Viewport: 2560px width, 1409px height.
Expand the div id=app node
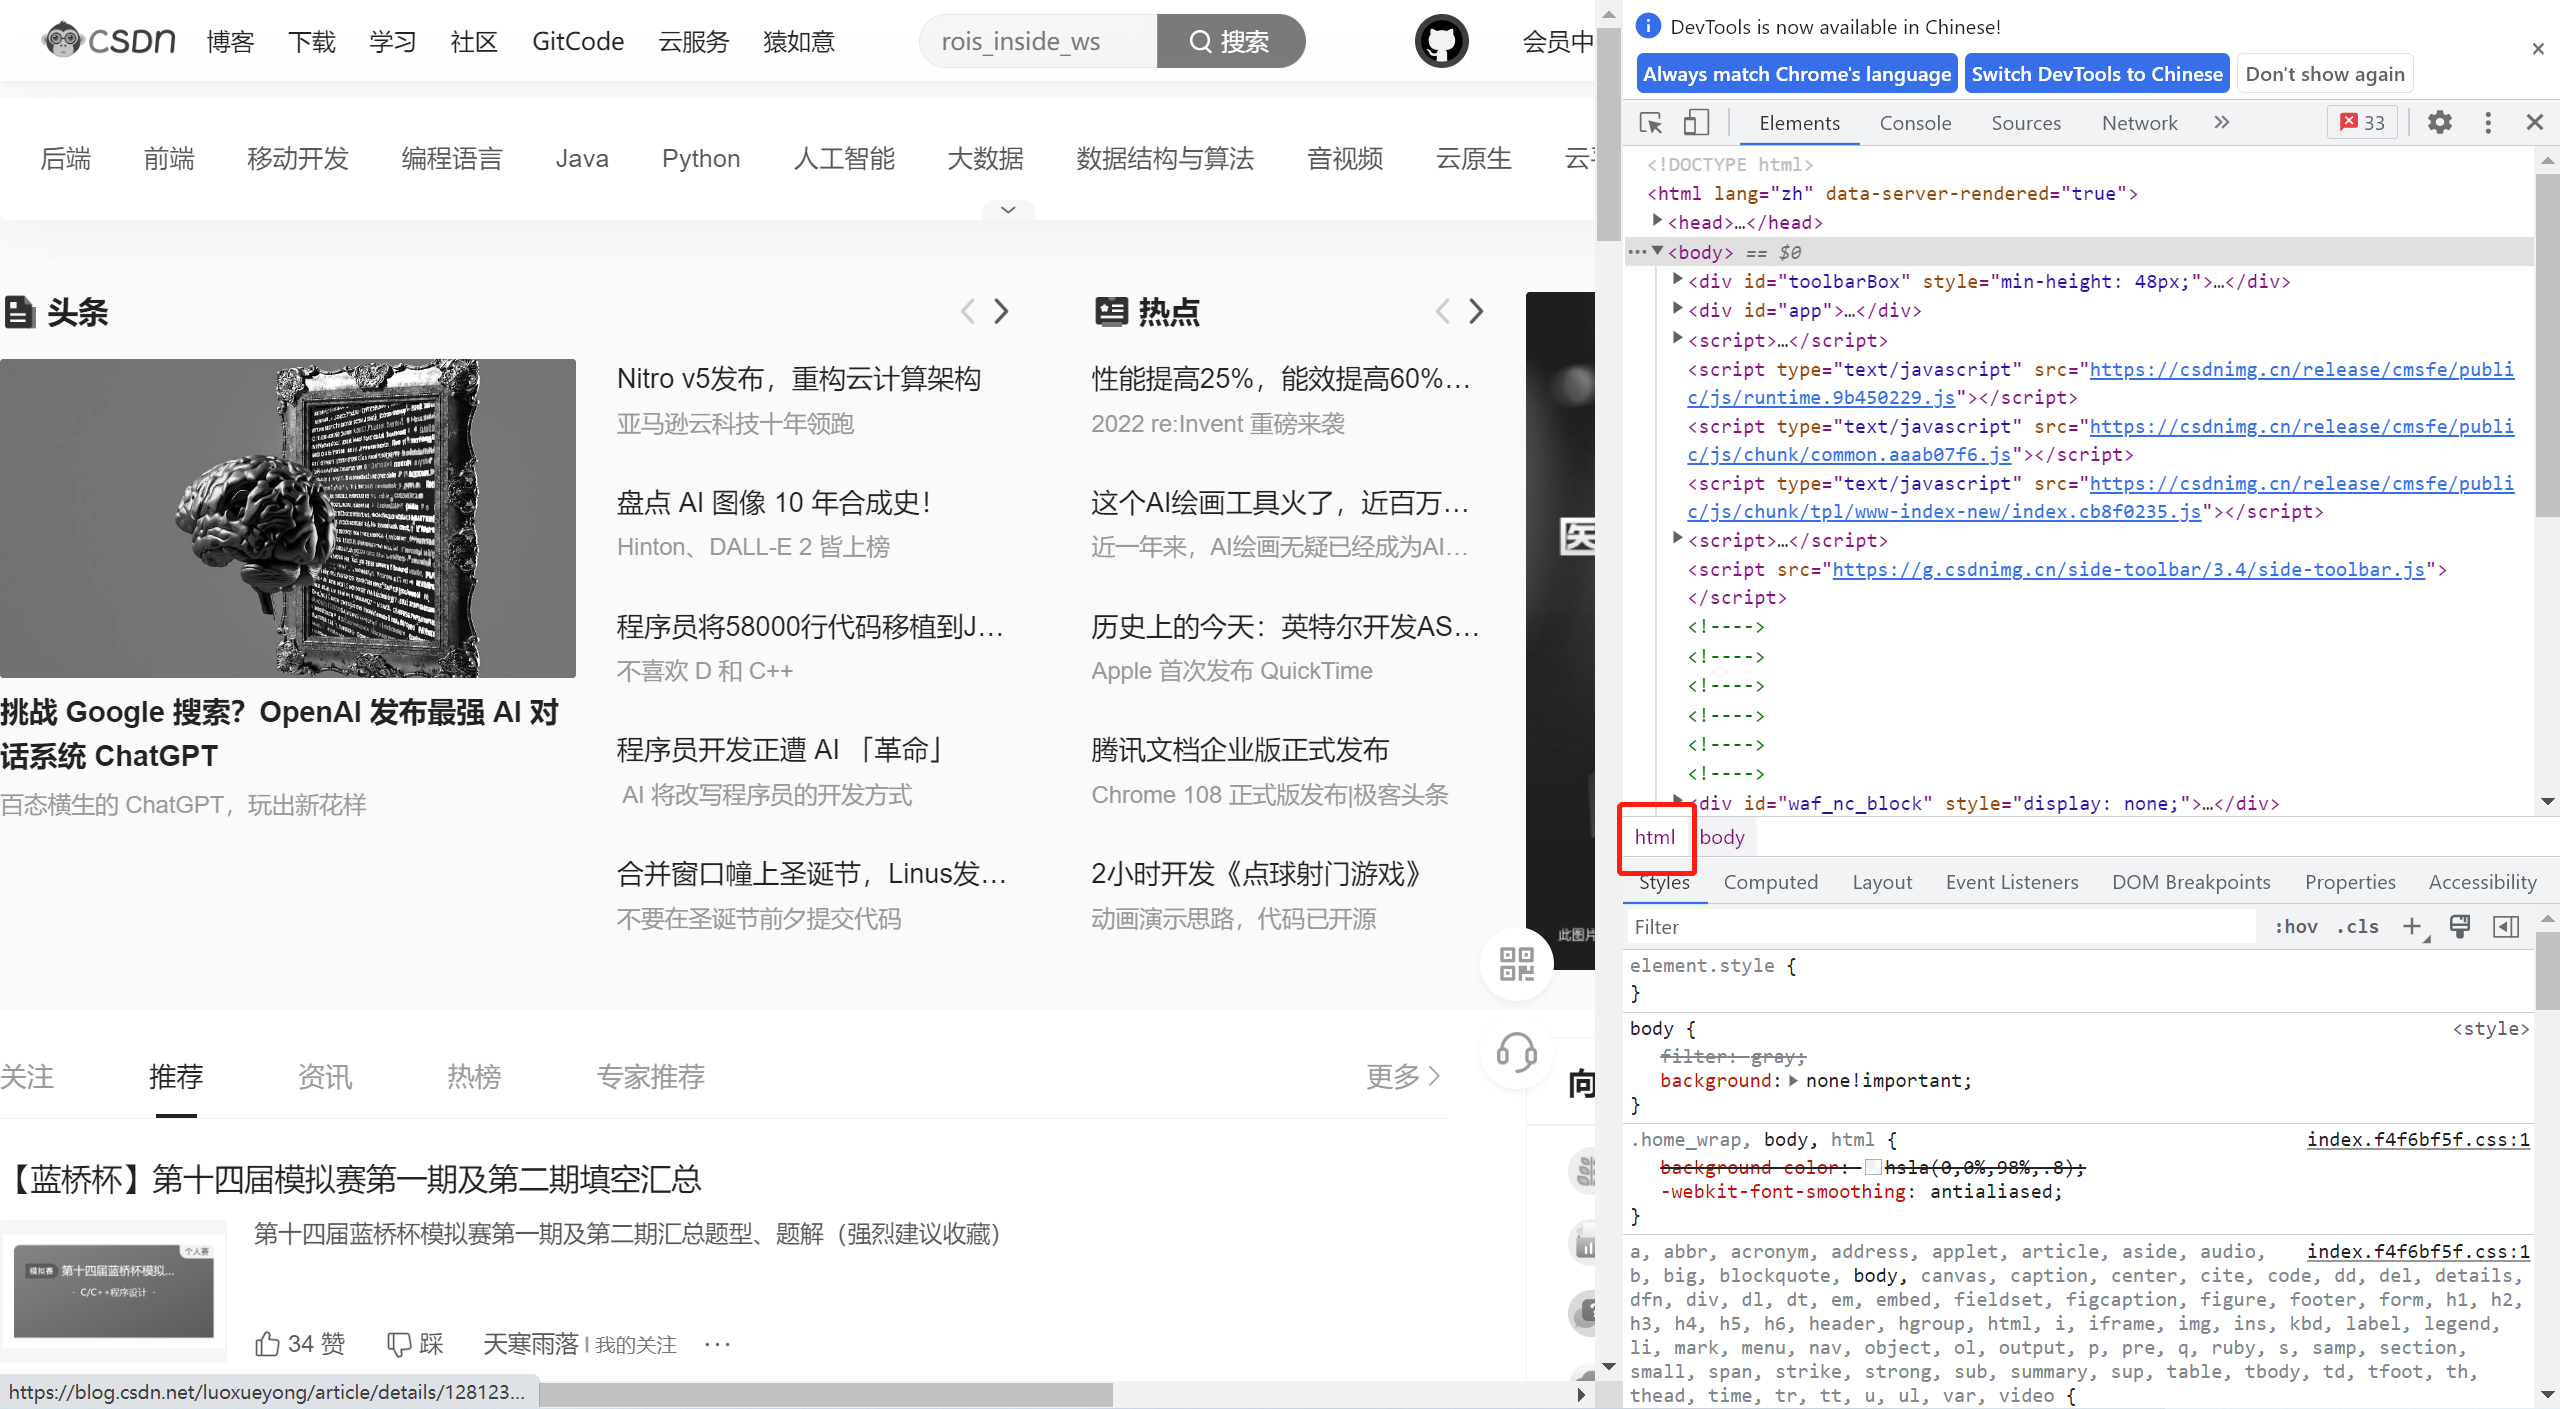click(x=1678, y=309)
